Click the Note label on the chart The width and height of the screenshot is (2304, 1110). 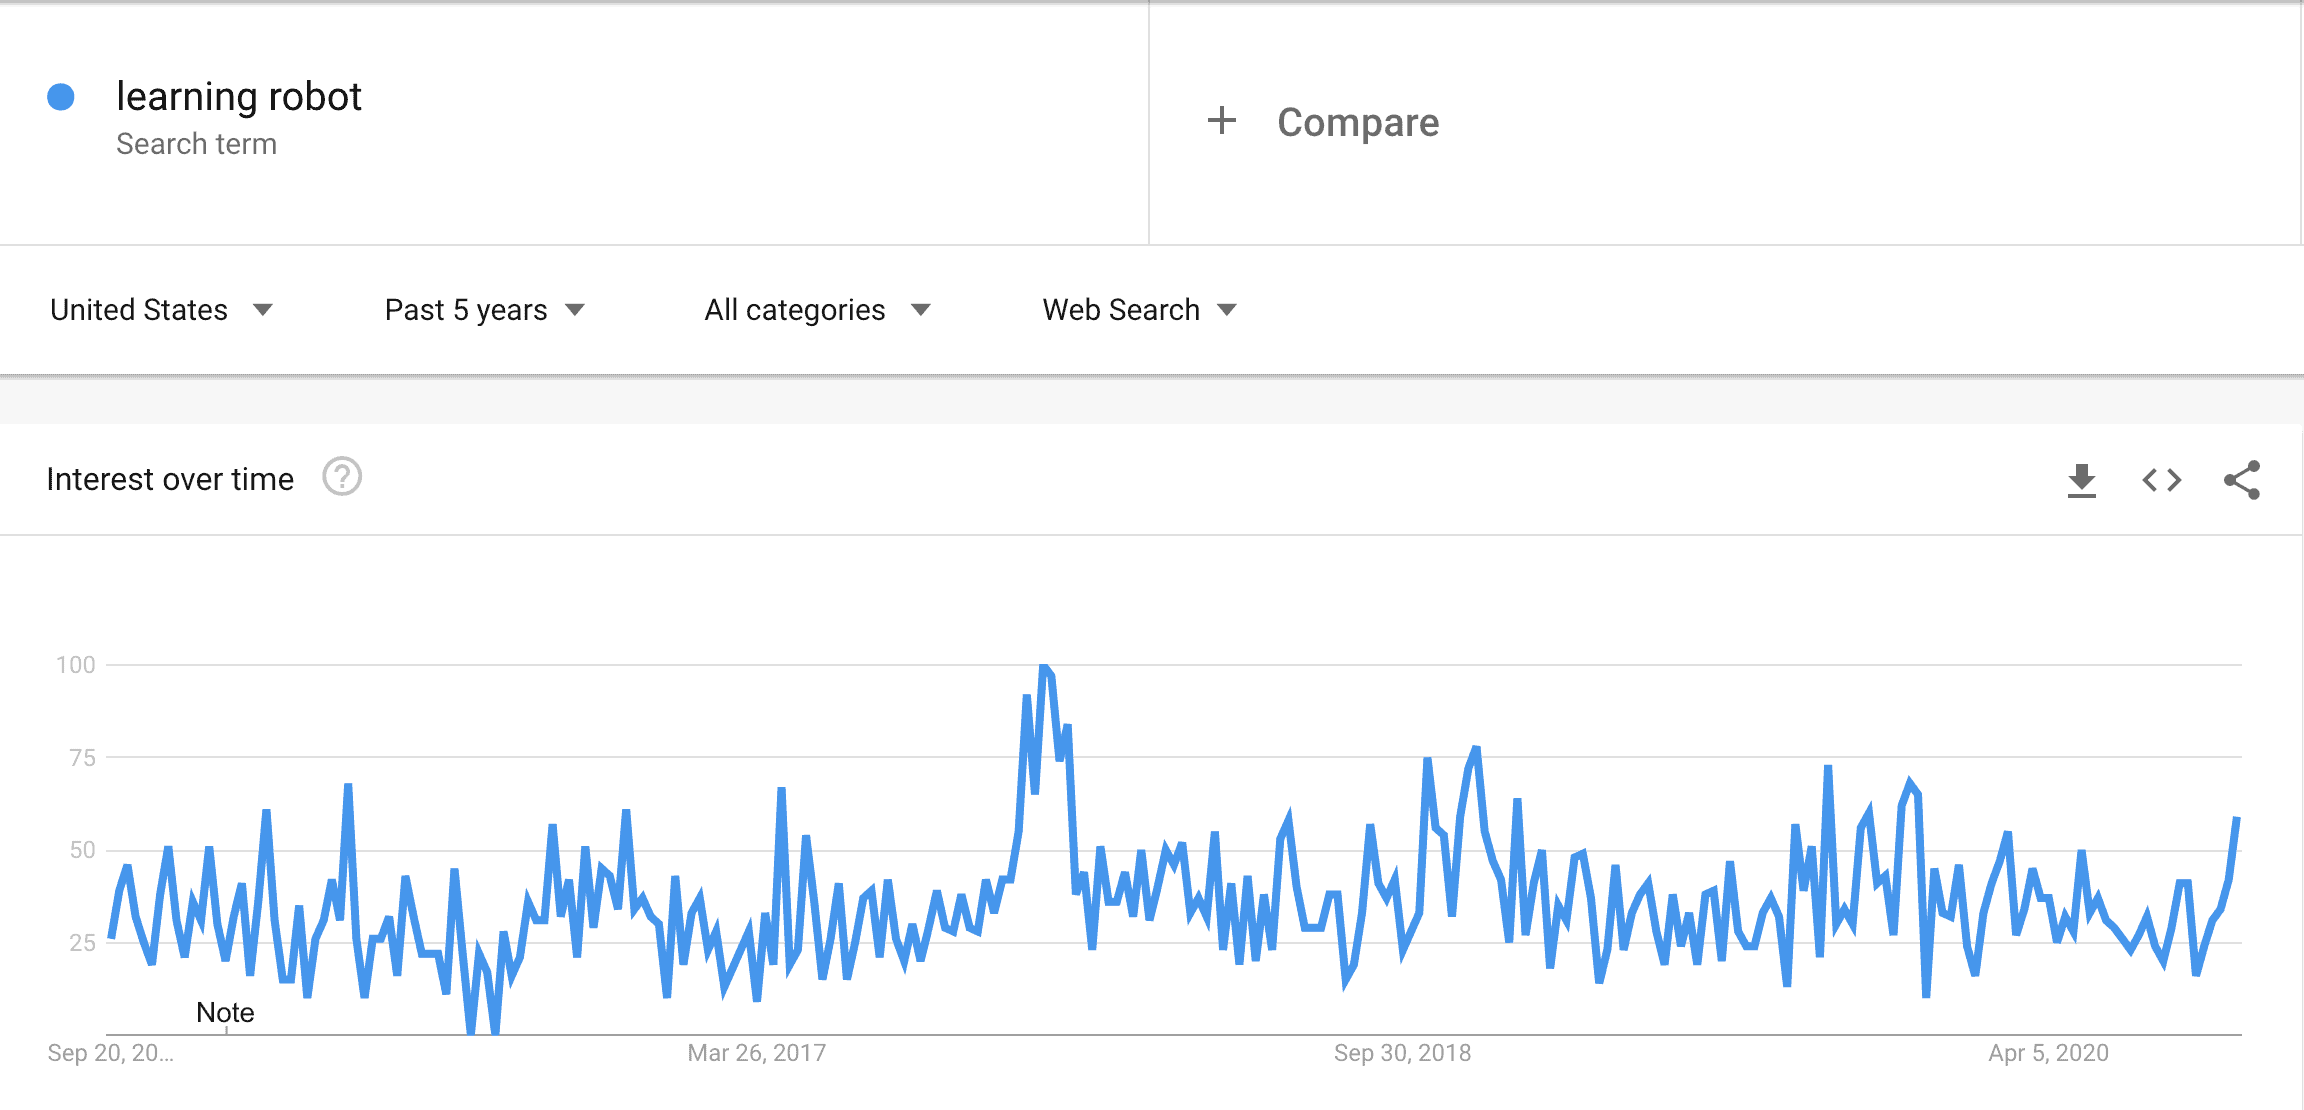[226, 1012]
